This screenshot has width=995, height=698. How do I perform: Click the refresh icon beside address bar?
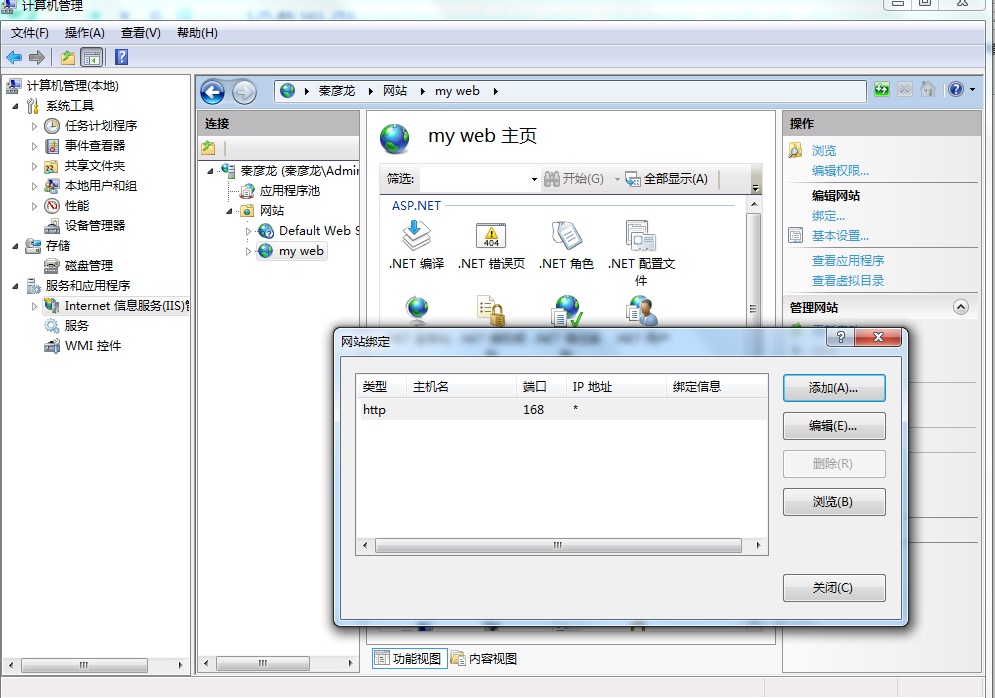[881, 90]
